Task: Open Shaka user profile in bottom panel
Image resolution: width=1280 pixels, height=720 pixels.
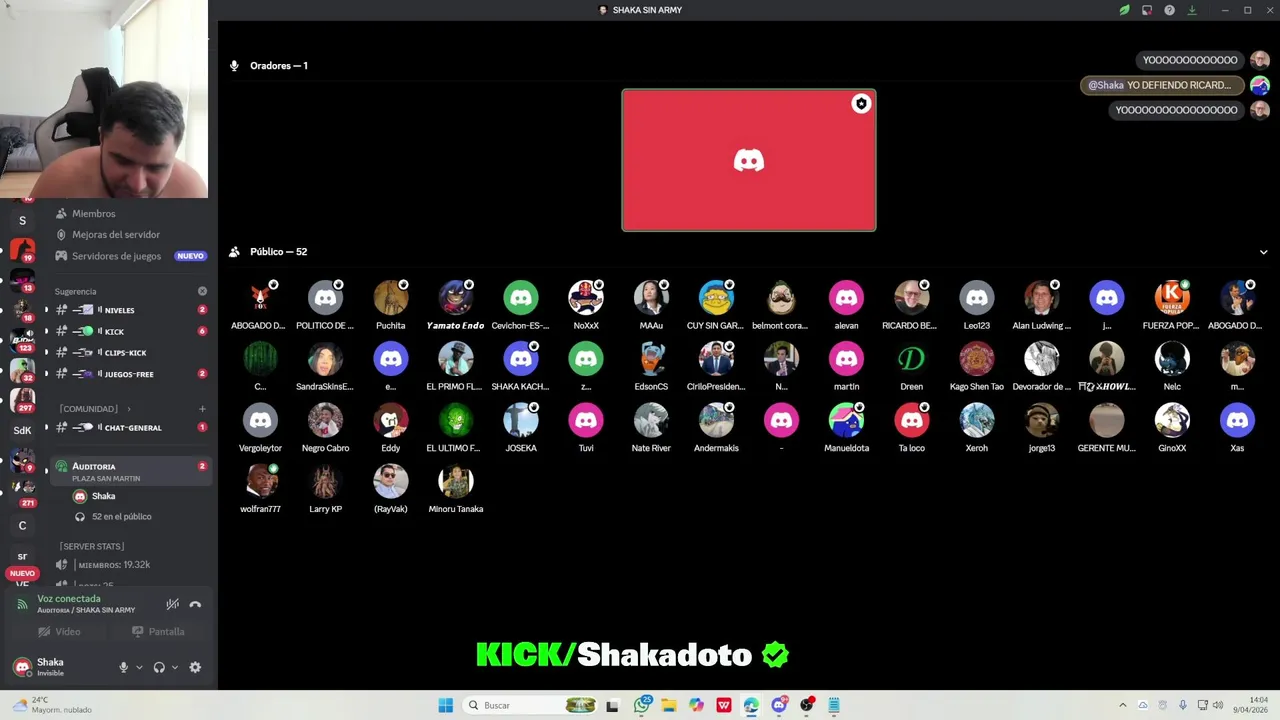Action: (60, 667)
